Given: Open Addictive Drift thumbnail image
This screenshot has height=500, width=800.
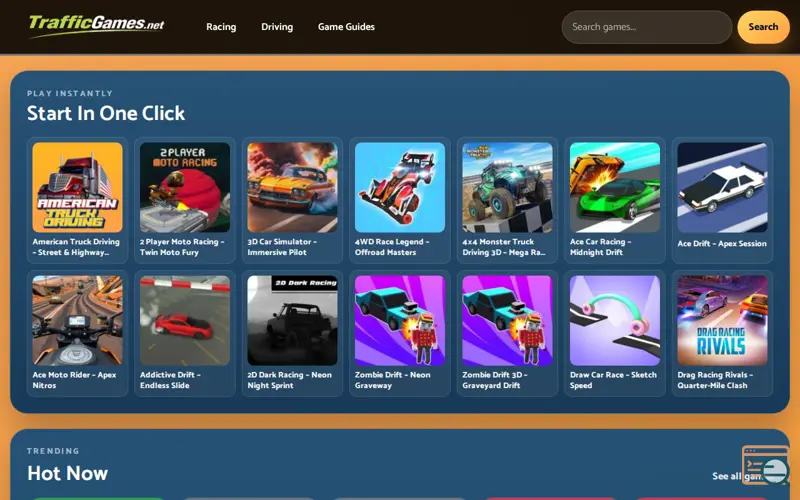Looking at the screenshot, I should 185,320.
